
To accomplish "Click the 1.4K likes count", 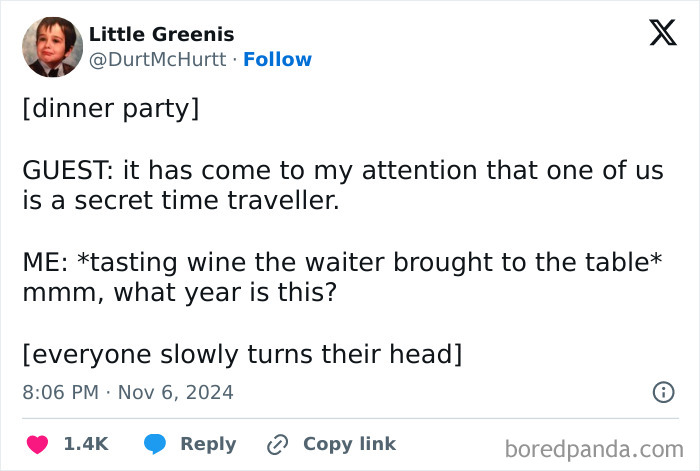I will 85,444.
